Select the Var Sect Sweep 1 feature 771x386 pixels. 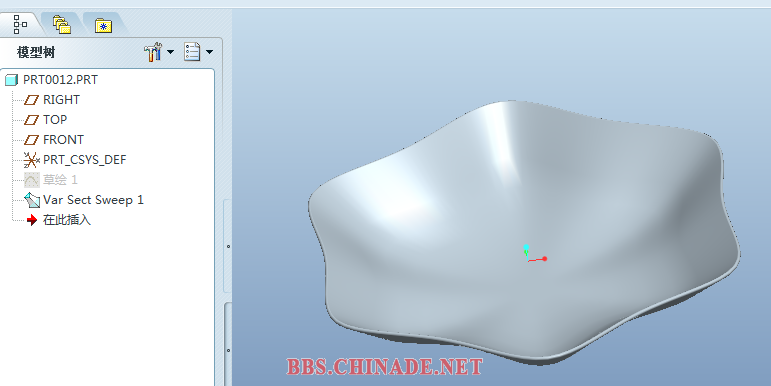pyautogui.click(x=84, y=200)
